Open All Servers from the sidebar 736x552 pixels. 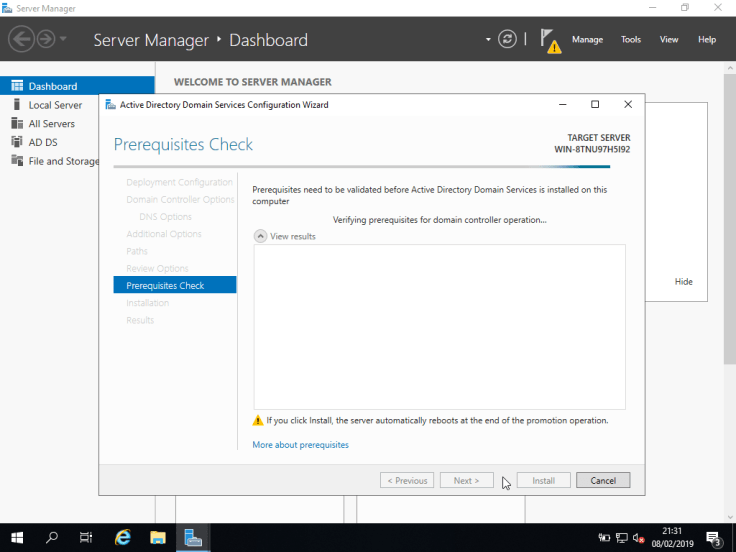click(51, 124)
